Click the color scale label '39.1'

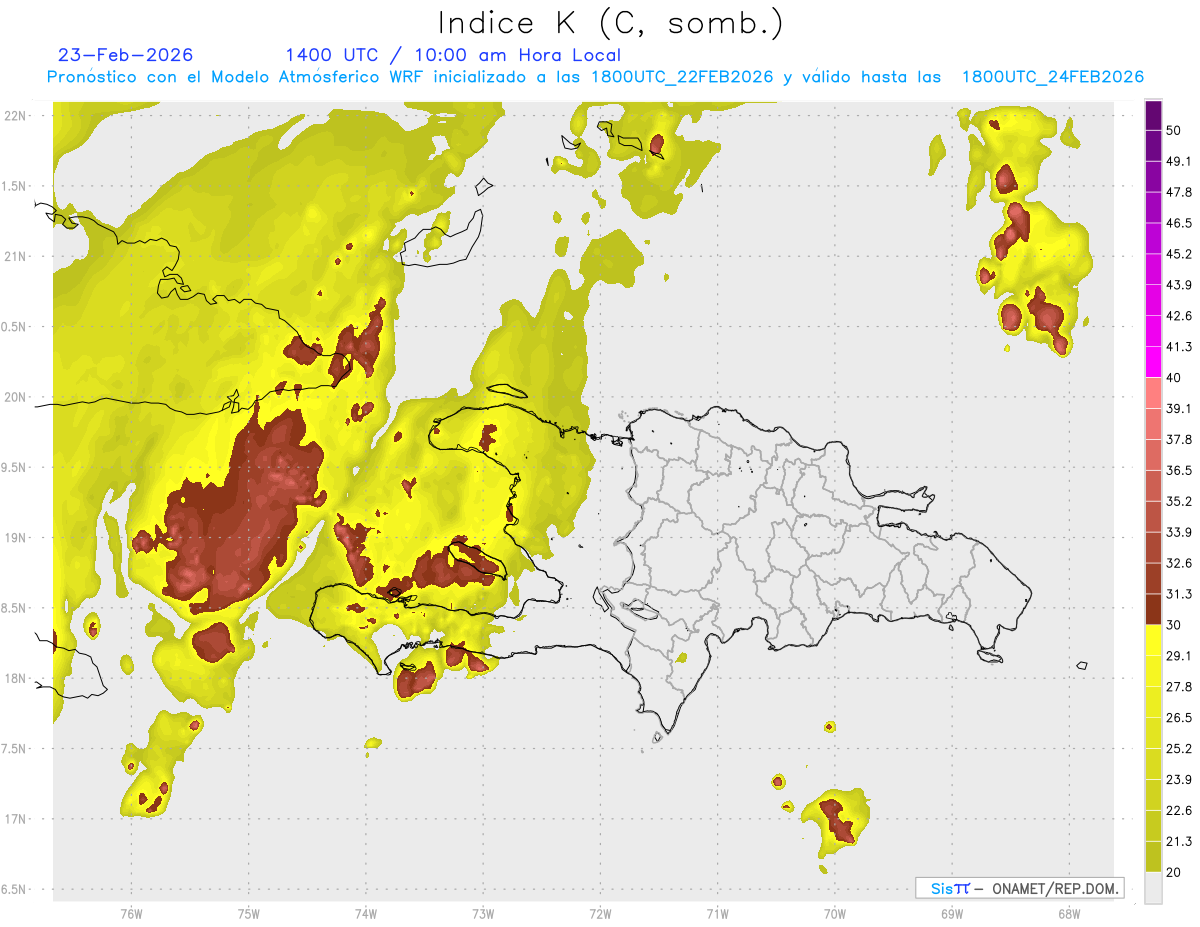1179,408
